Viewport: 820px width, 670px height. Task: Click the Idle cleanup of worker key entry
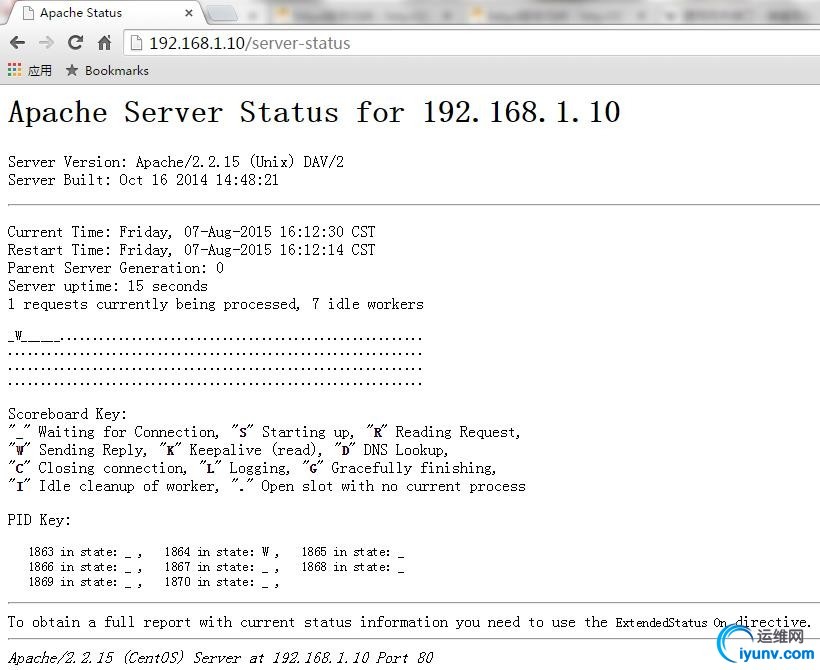click(x=113, y=486)
